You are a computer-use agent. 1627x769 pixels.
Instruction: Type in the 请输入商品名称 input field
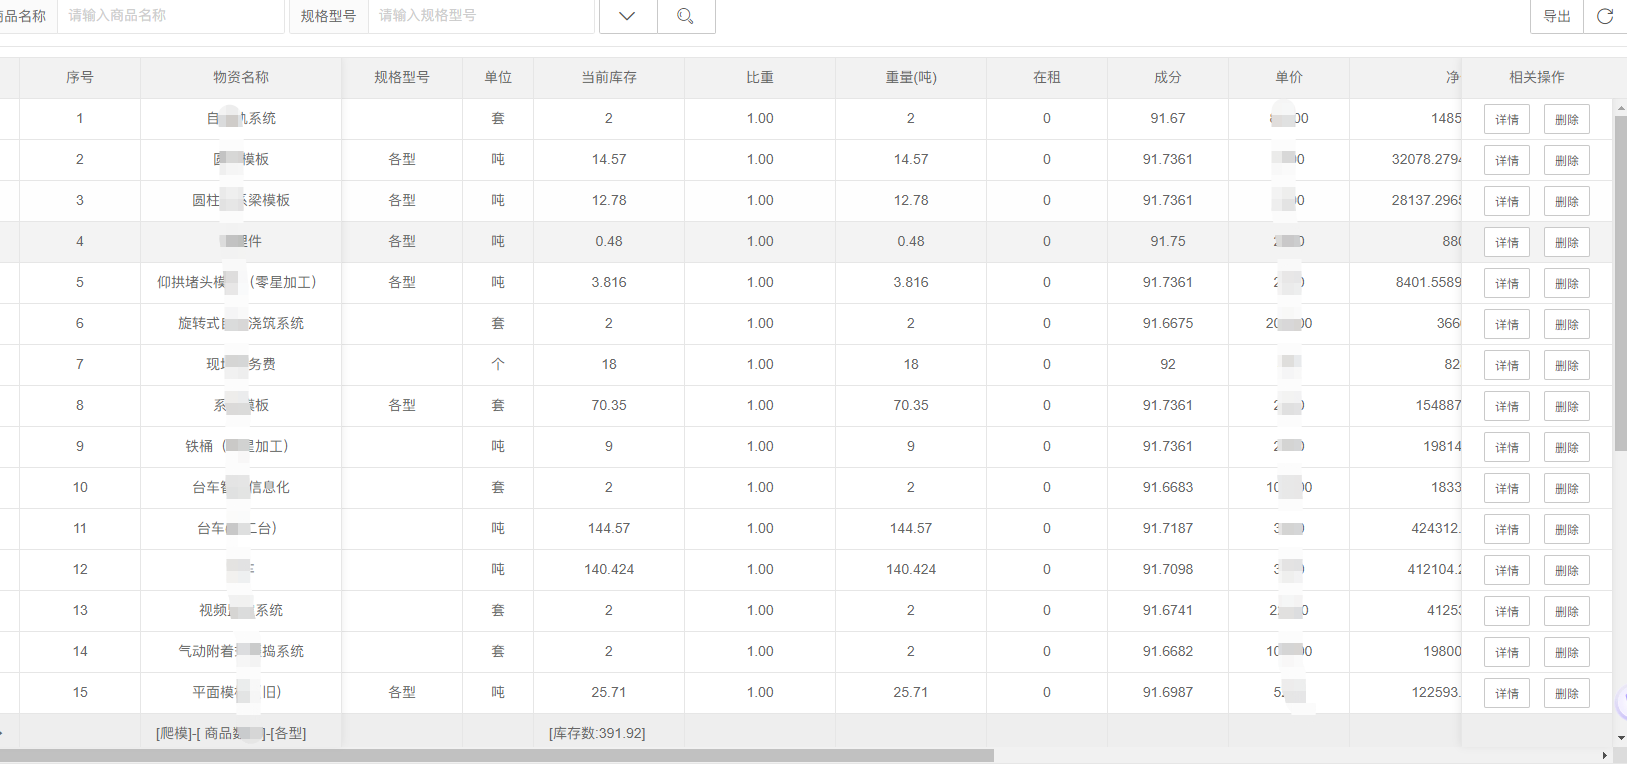tap(170, 16)
